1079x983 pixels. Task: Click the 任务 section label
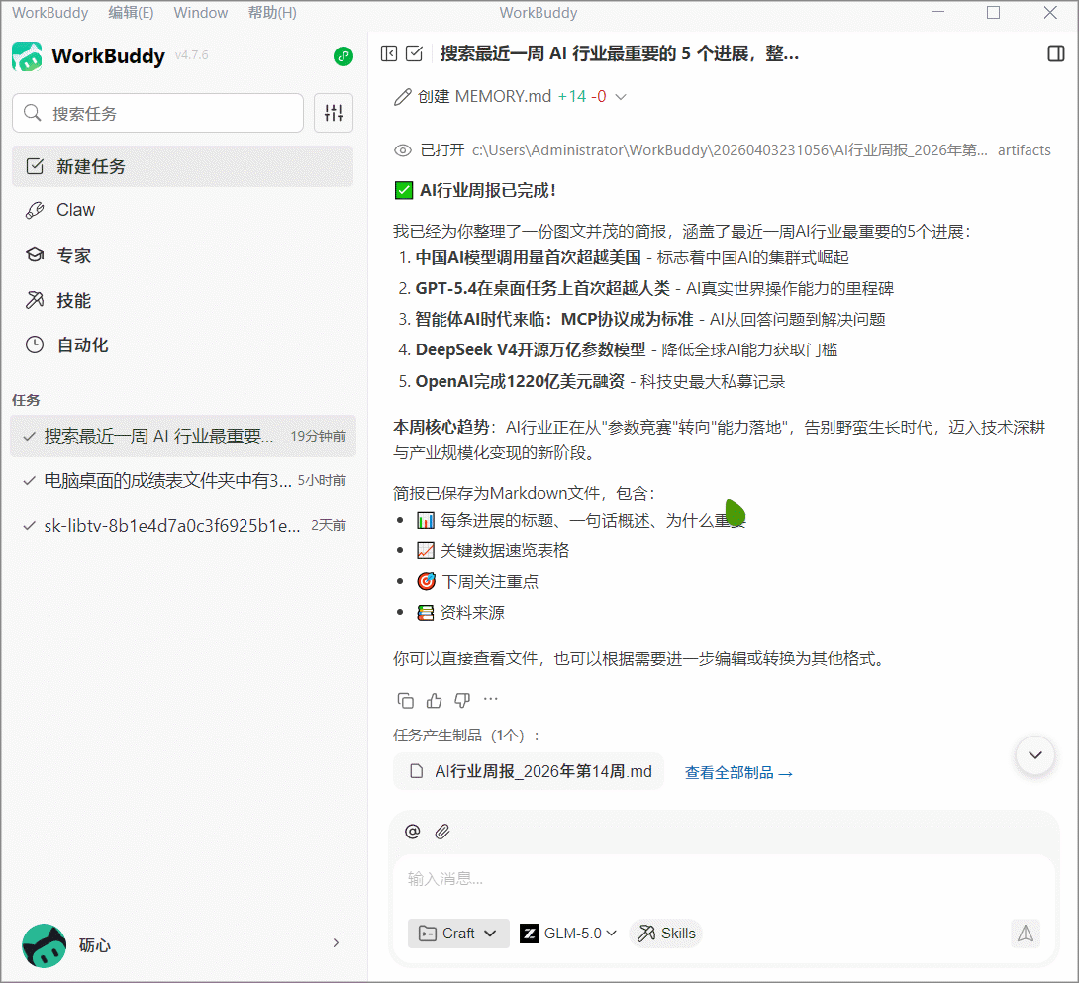click(26, 400)
